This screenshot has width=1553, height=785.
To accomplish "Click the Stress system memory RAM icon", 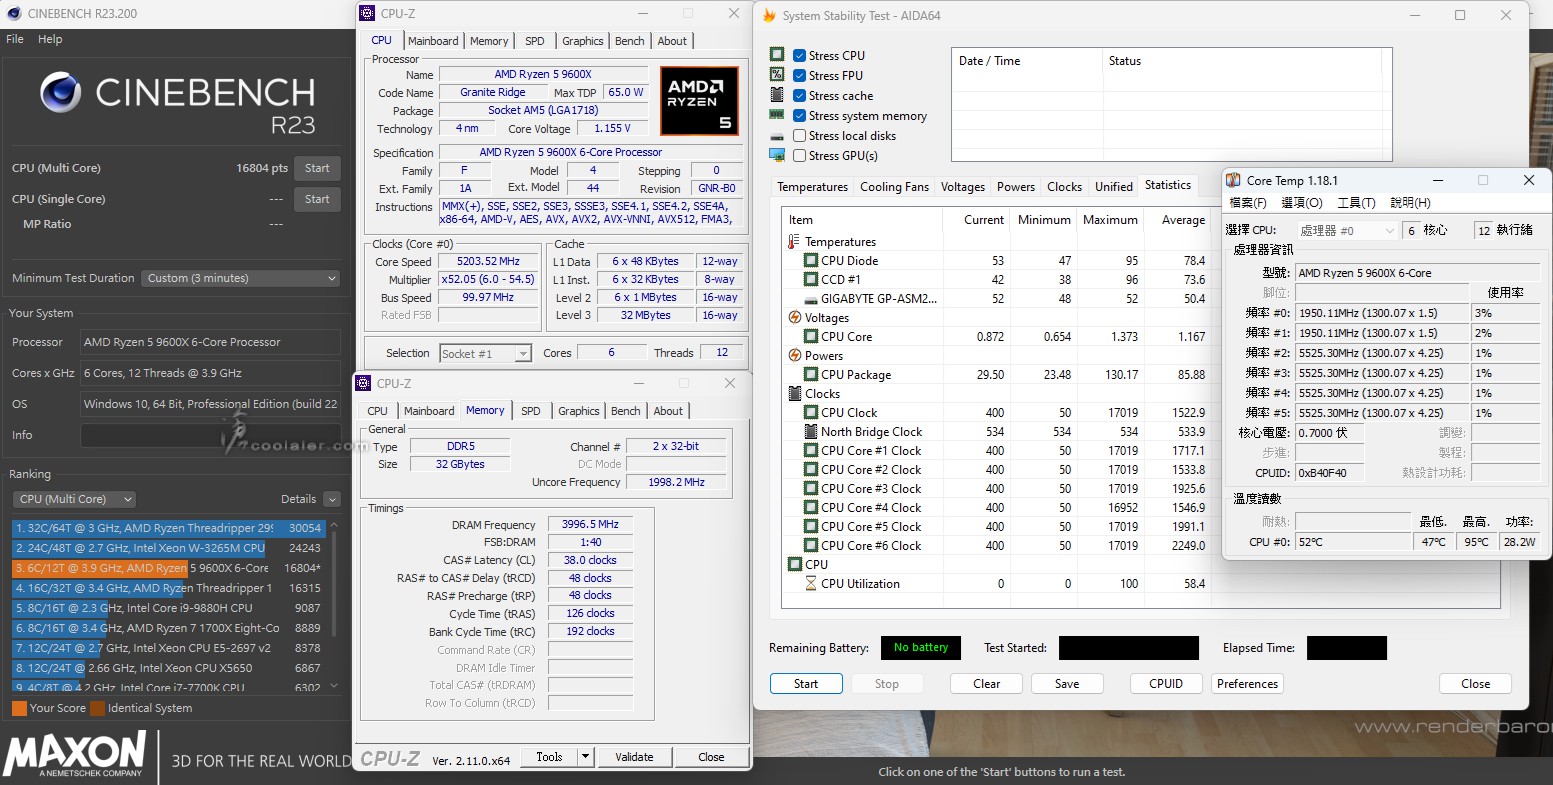I will coord(777,115).
